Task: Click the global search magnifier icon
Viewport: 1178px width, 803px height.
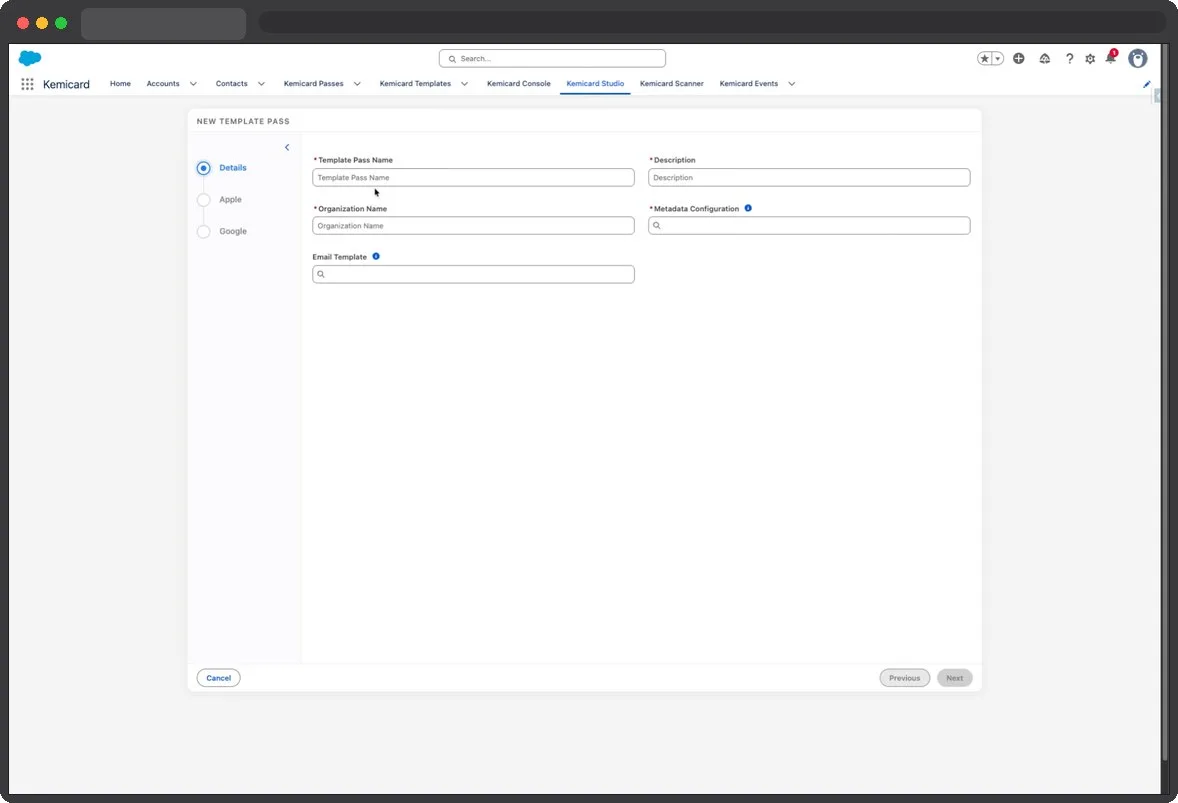Action: point(452,59)
